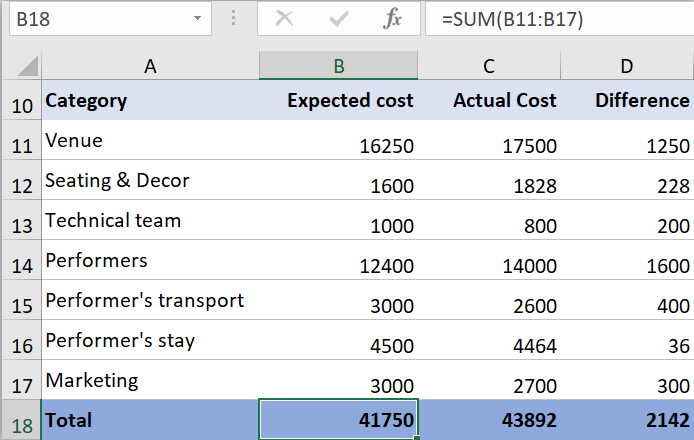Click the Category header cell
This screenshot has height=440, width=694.
(x=150, y=100)
